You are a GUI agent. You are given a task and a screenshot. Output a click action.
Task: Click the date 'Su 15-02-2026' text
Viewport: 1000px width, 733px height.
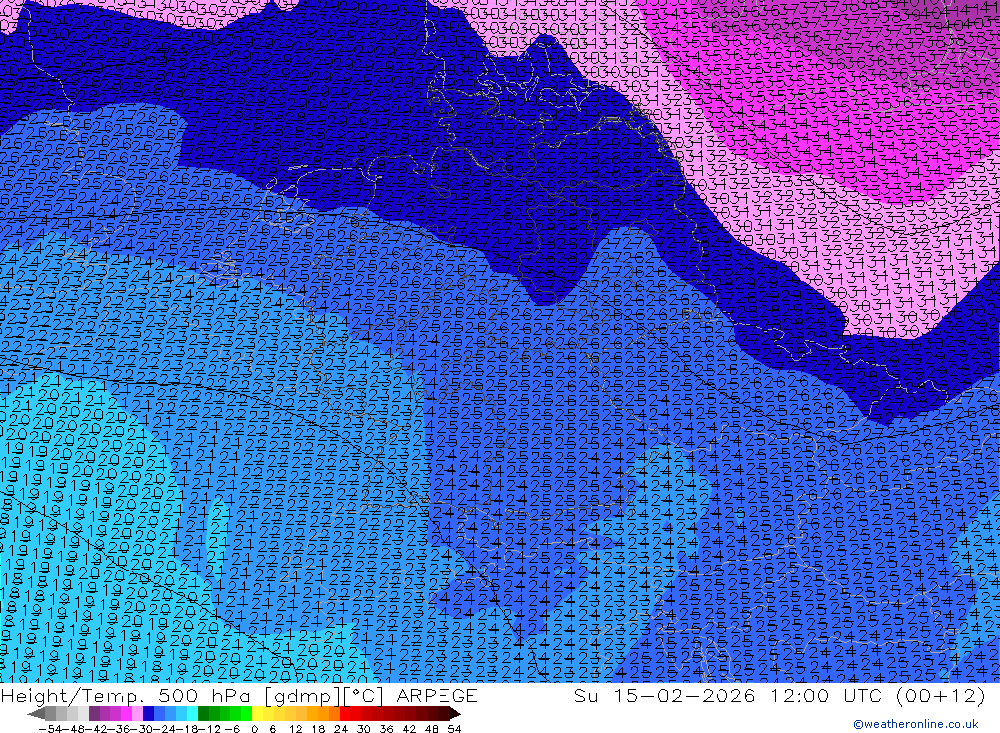pos(664,696)
